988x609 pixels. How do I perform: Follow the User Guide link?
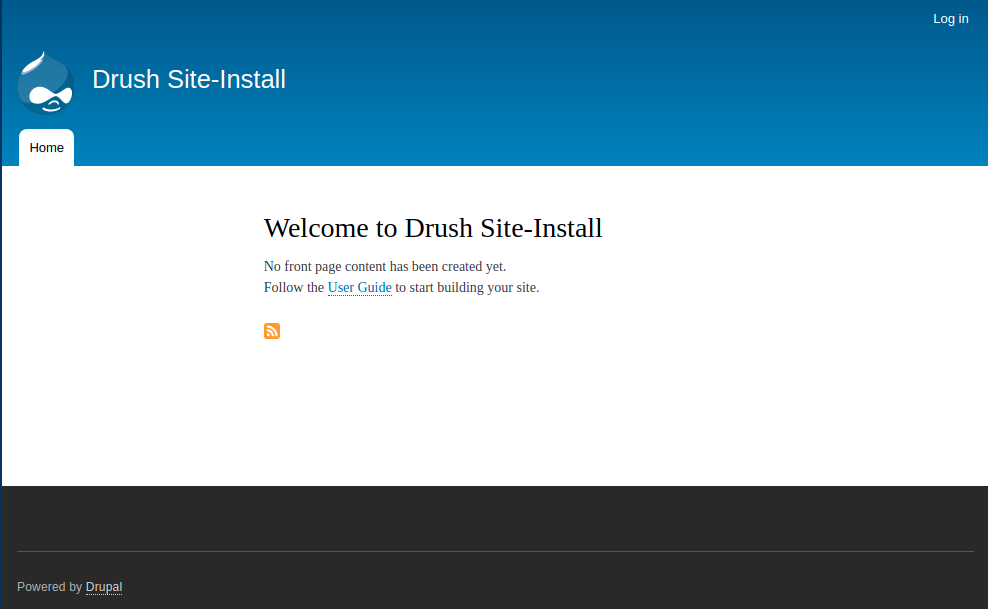[x=360, y=287]
